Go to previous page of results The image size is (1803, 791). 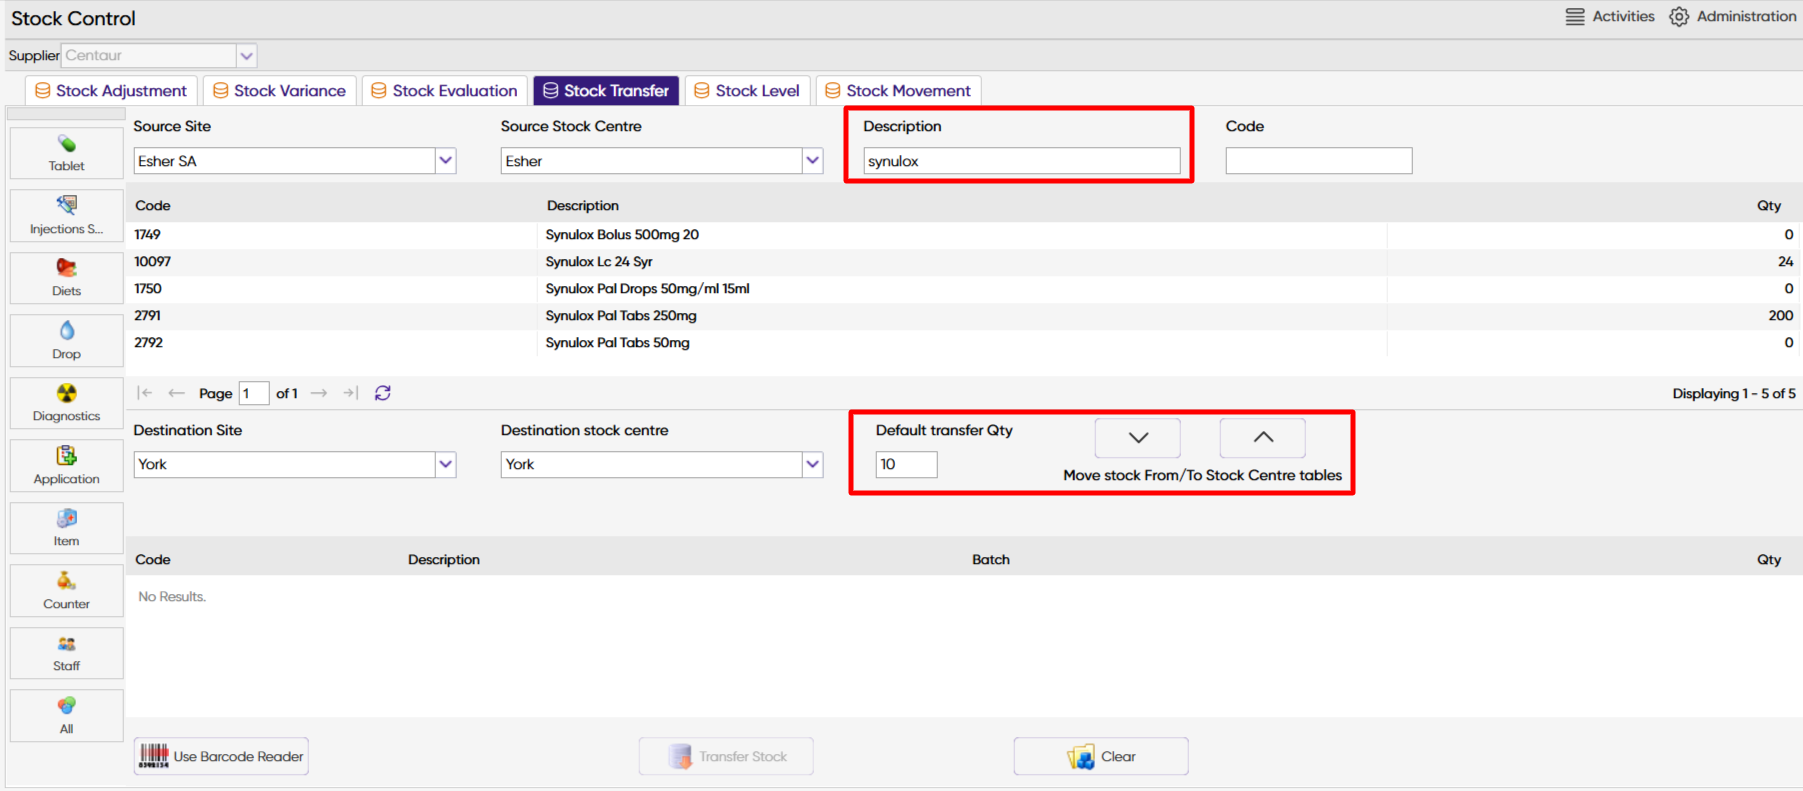click(x=176, y=393)
